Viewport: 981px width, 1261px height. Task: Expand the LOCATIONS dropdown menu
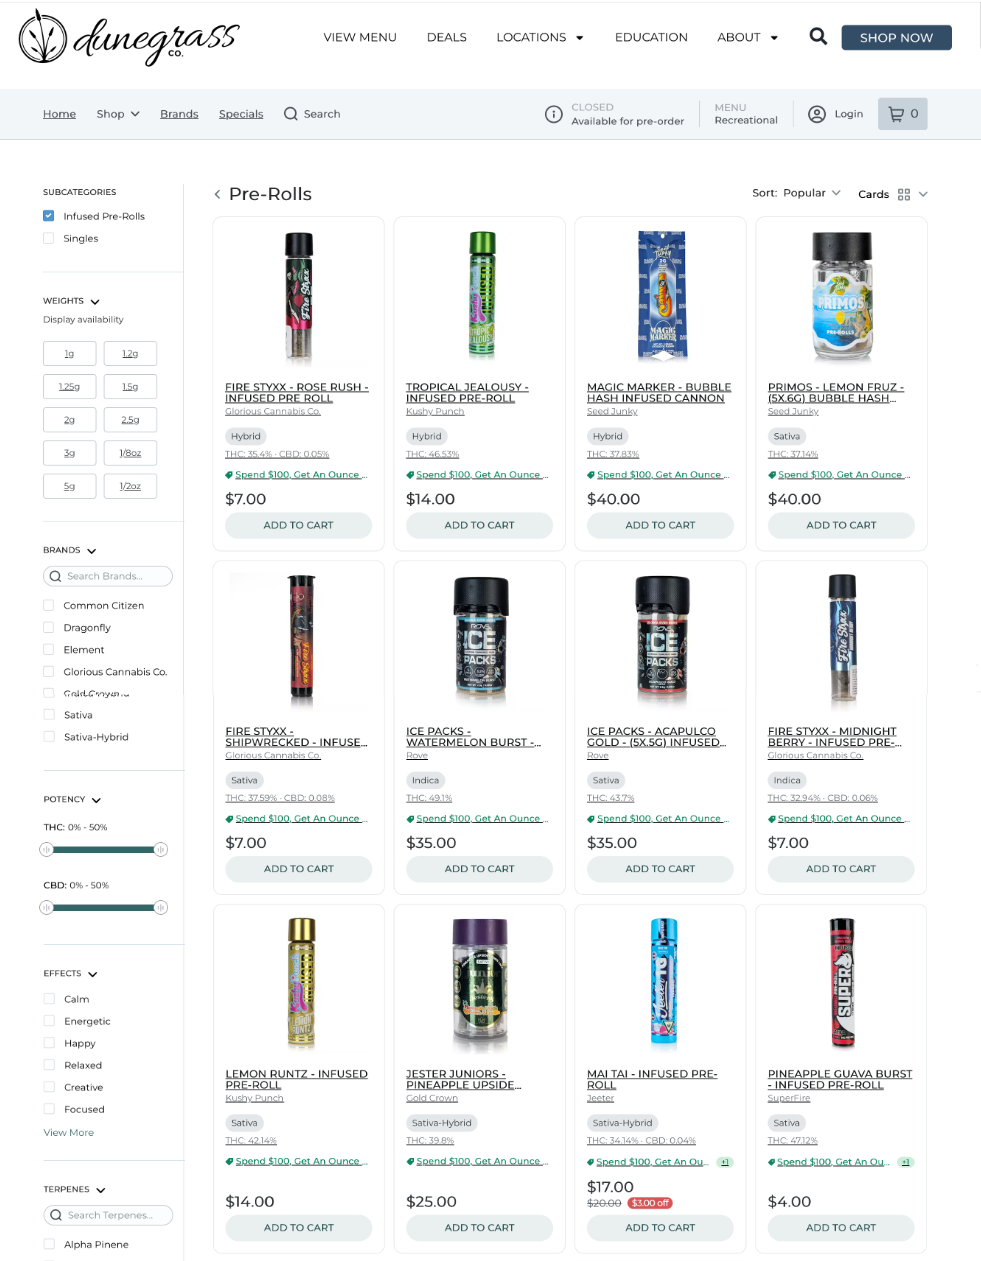pos(540,37)
